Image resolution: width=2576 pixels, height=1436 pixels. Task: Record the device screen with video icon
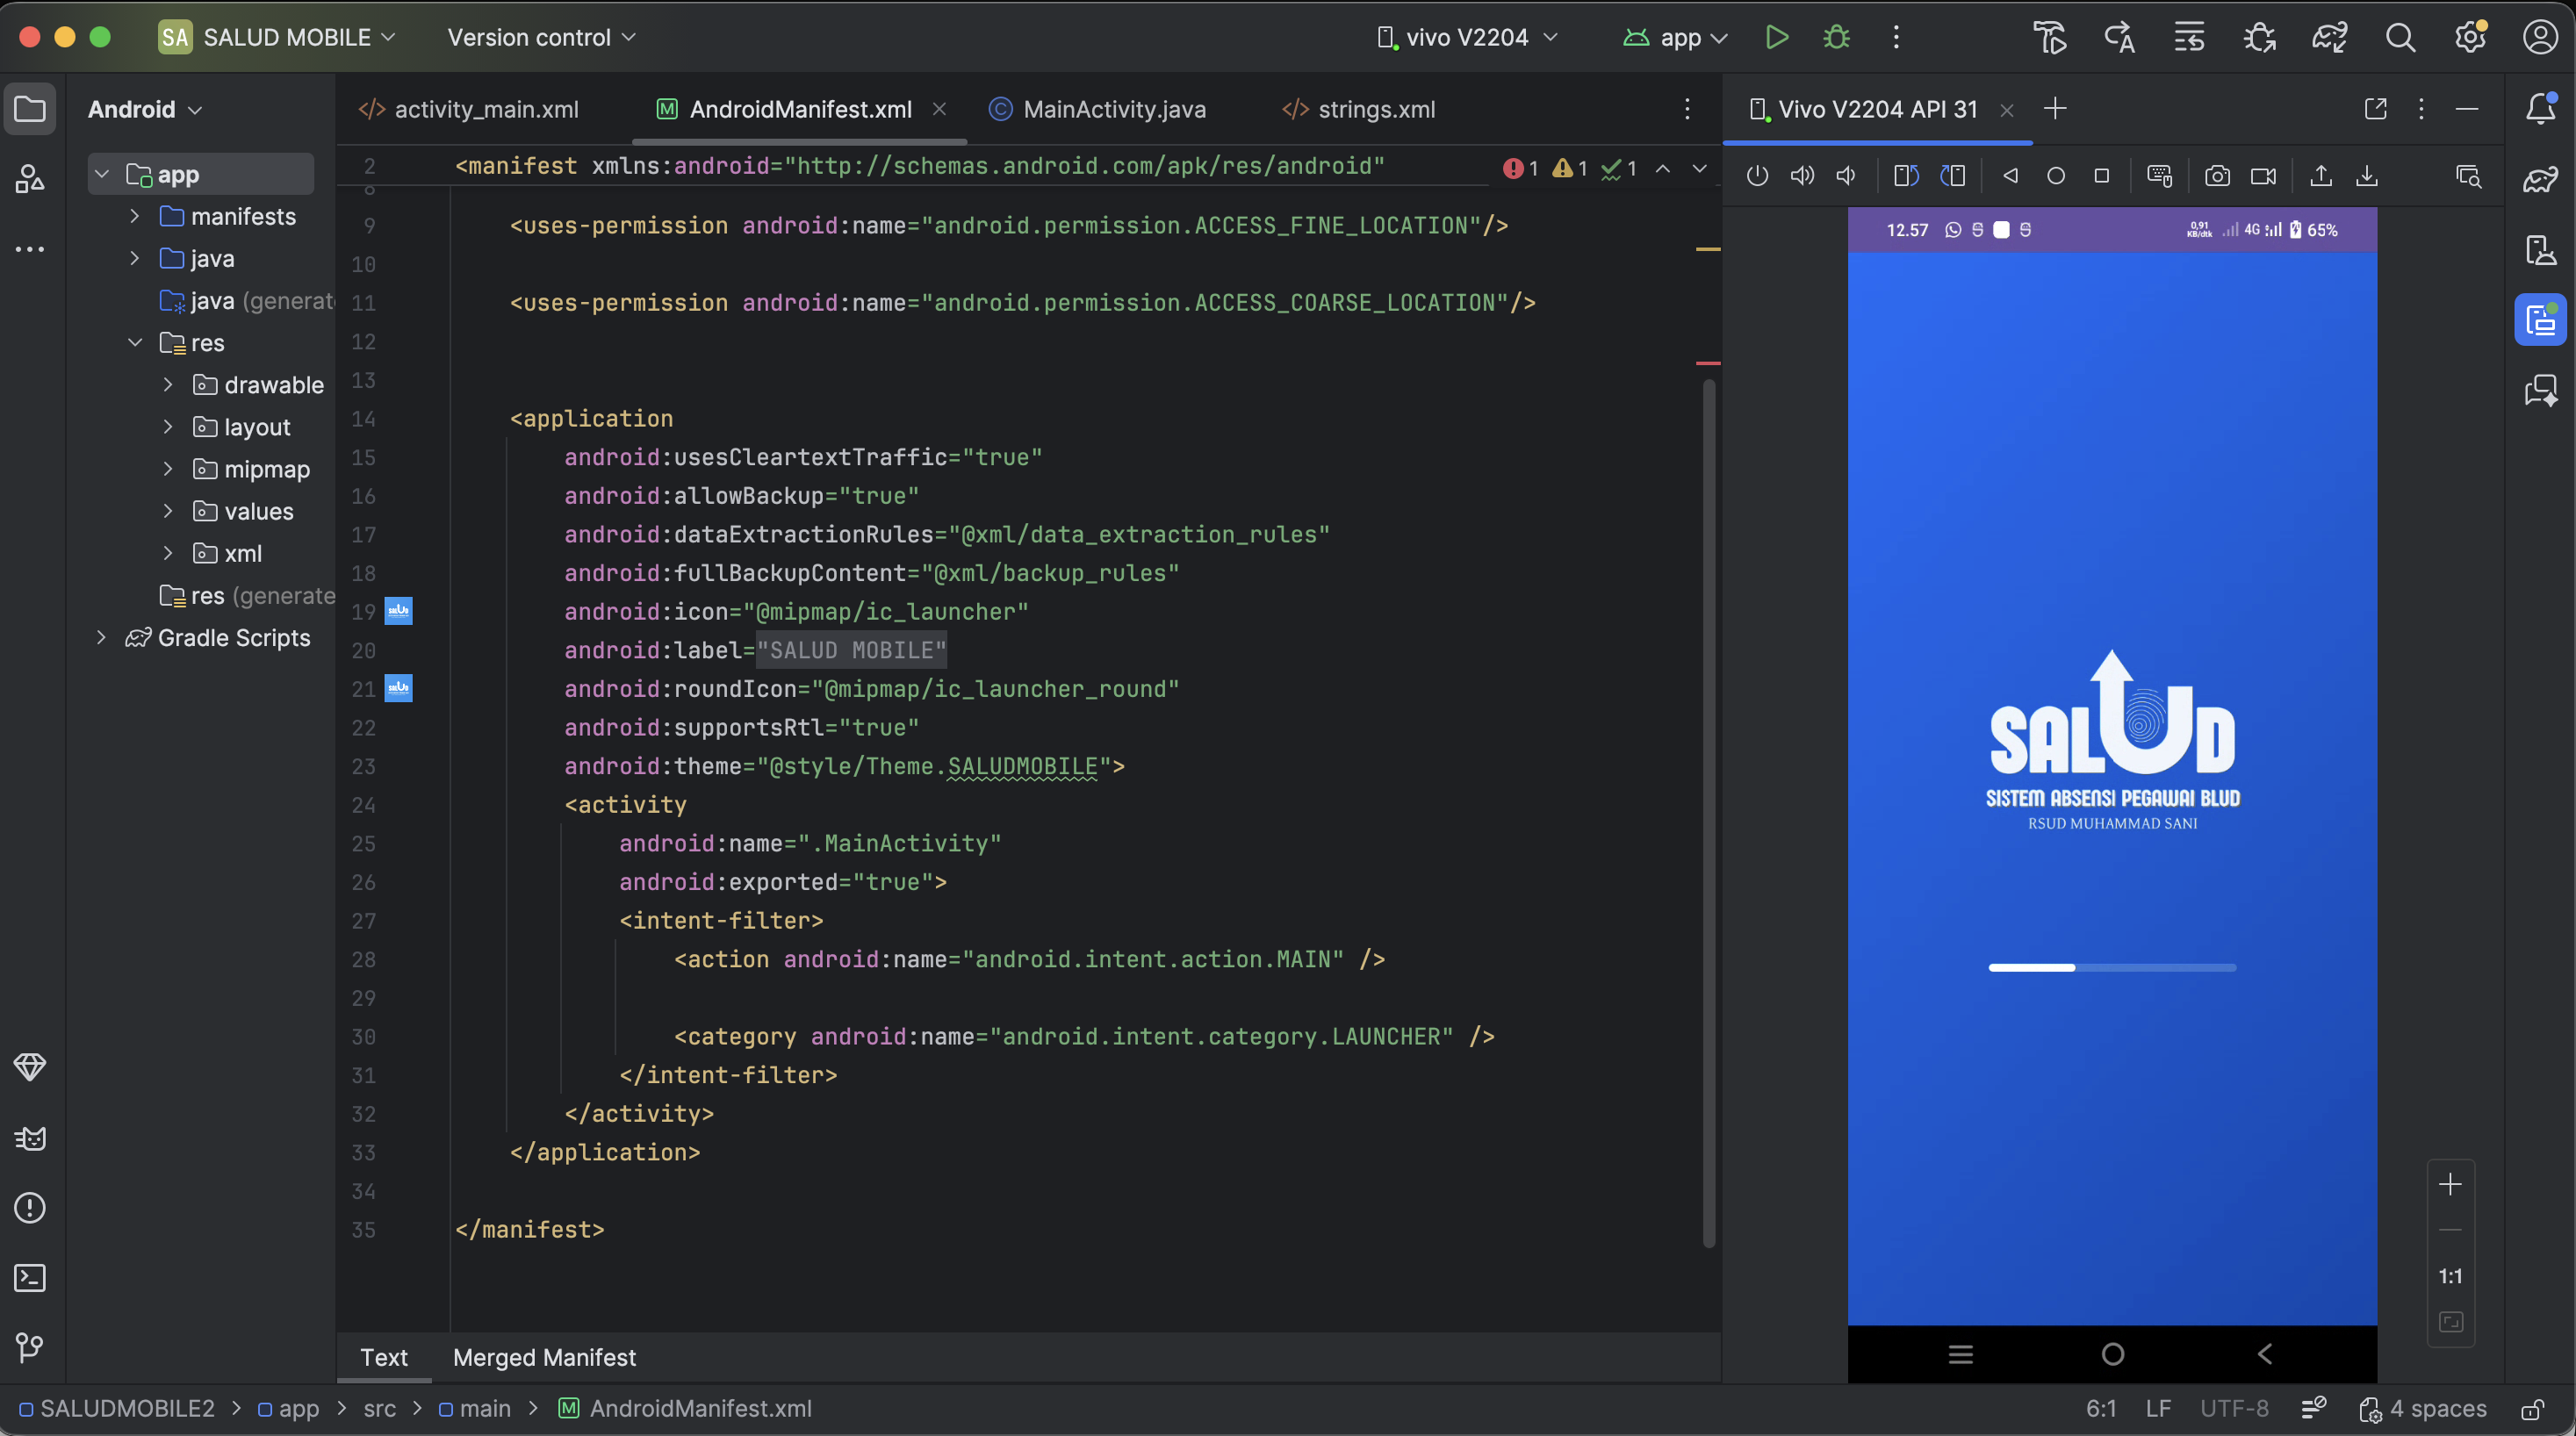click(x=2263, y=176)
